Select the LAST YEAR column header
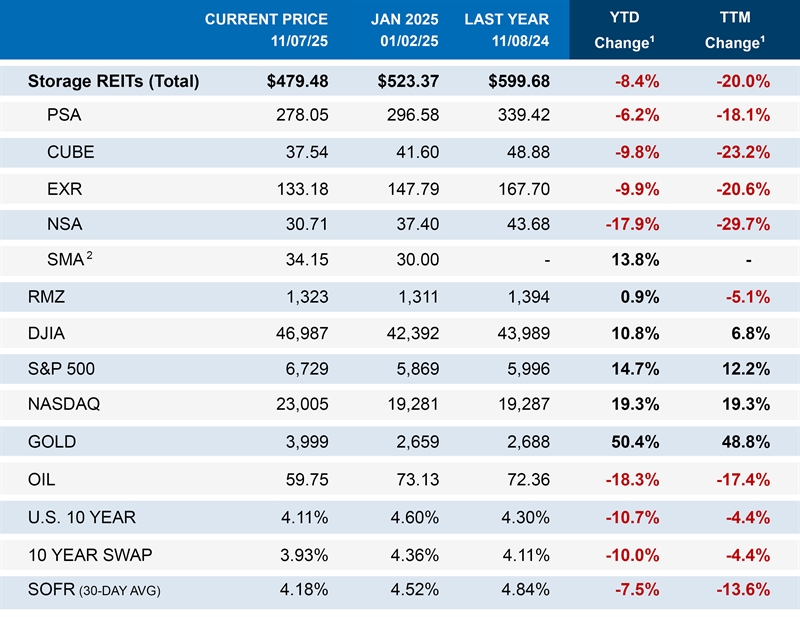Screen dimensions: 800x617 coord(506,30)
